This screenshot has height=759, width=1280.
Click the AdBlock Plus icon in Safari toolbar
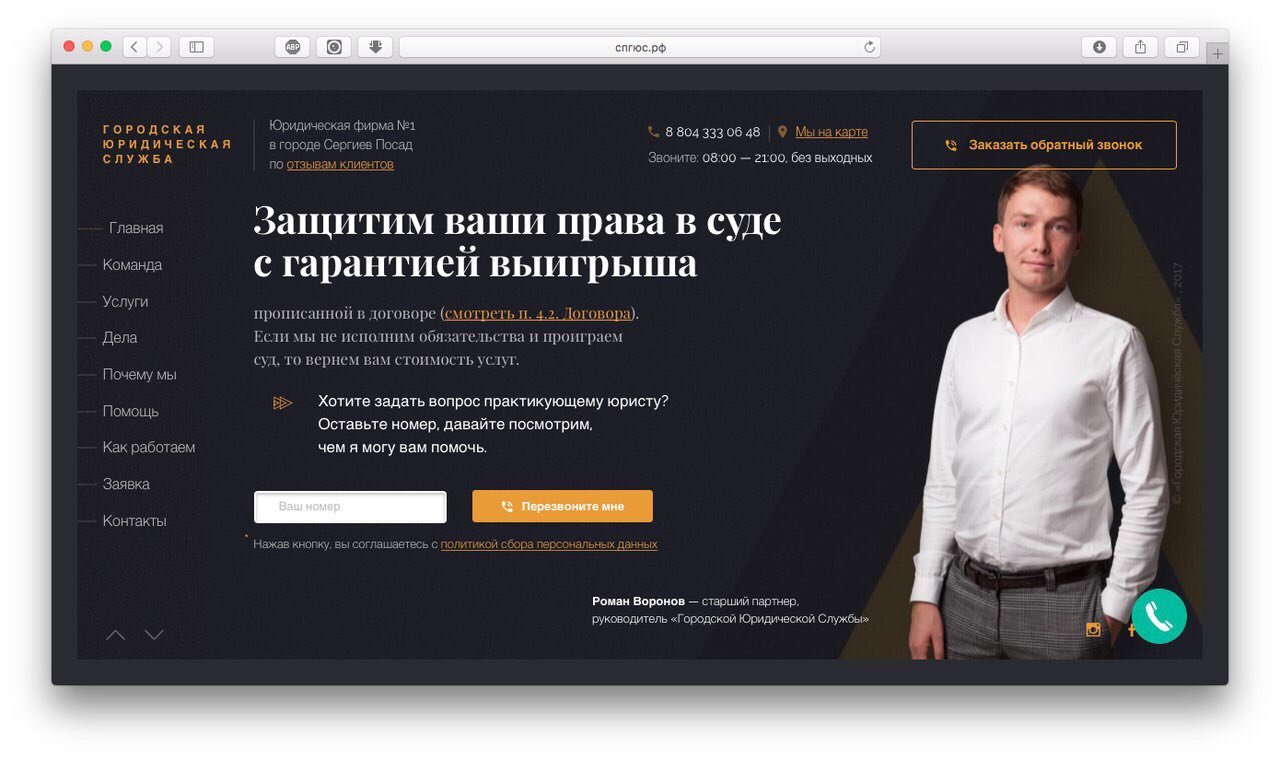[292, 47]
